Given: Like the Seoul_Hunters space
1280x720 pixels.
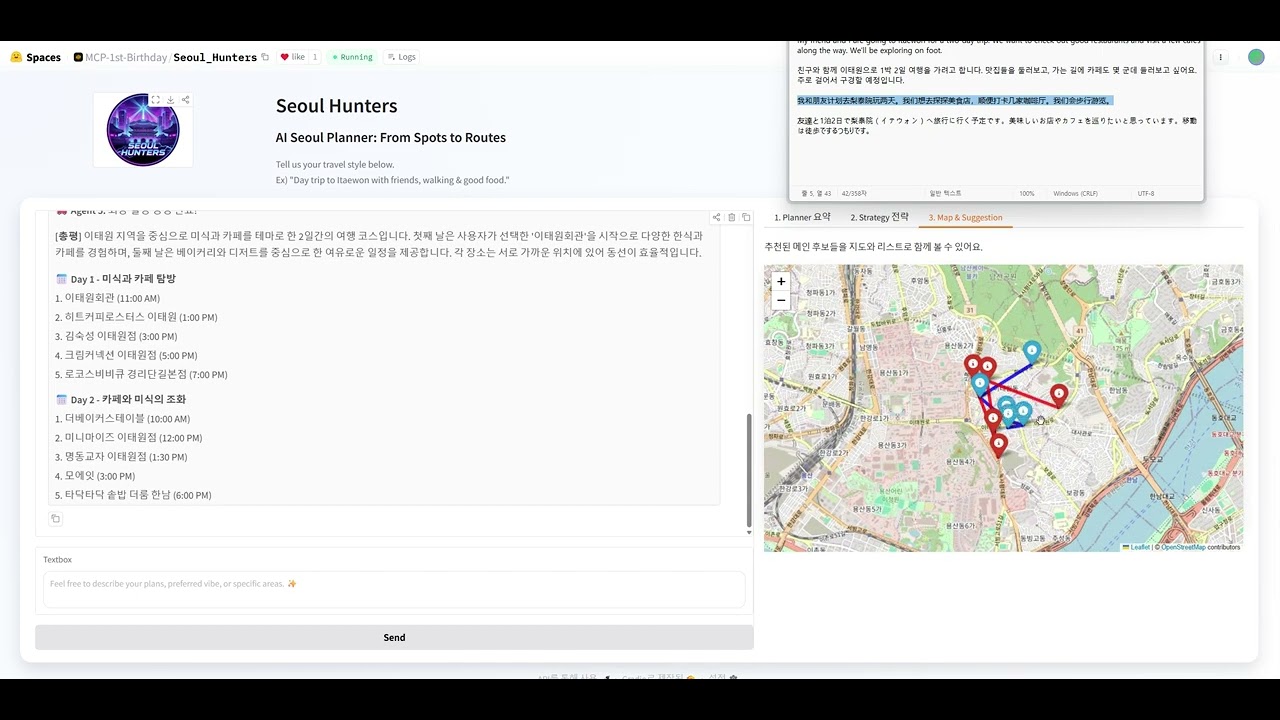Looking at the screenshot, I should tap(292, 57).
